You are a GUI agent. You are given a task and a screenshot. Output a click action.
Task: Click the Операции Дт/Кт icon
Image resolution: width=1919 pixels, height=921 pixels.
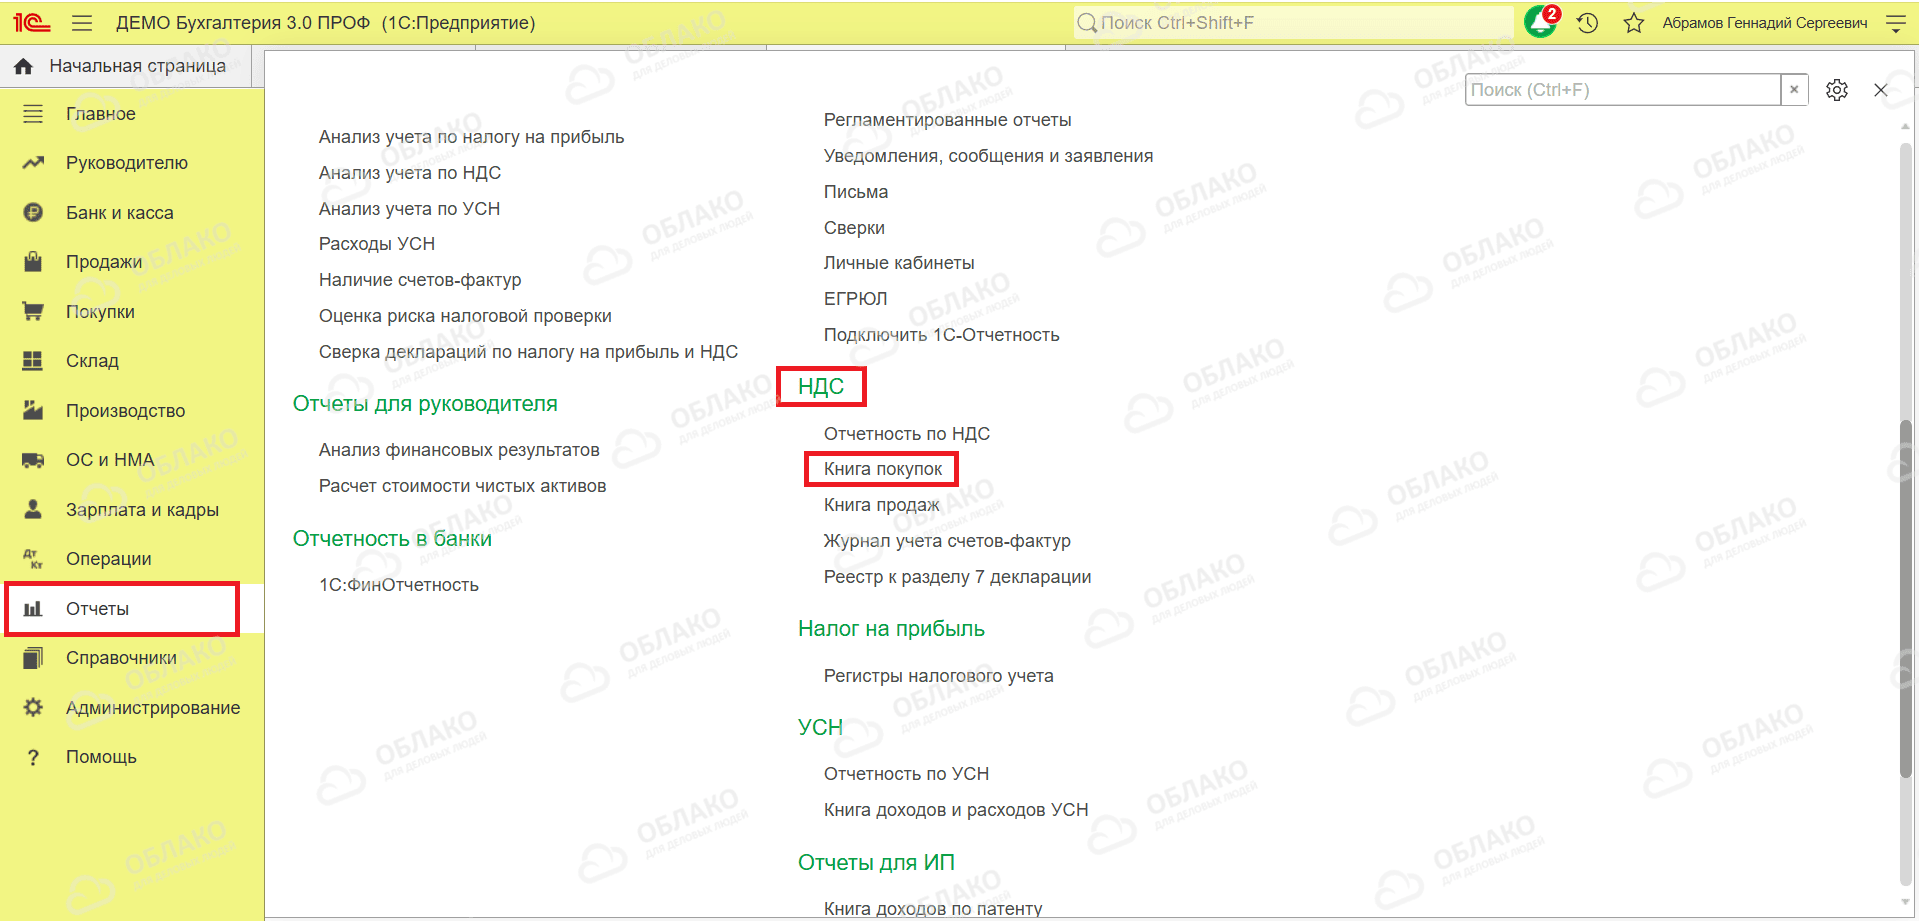click(x=33, y=559)
